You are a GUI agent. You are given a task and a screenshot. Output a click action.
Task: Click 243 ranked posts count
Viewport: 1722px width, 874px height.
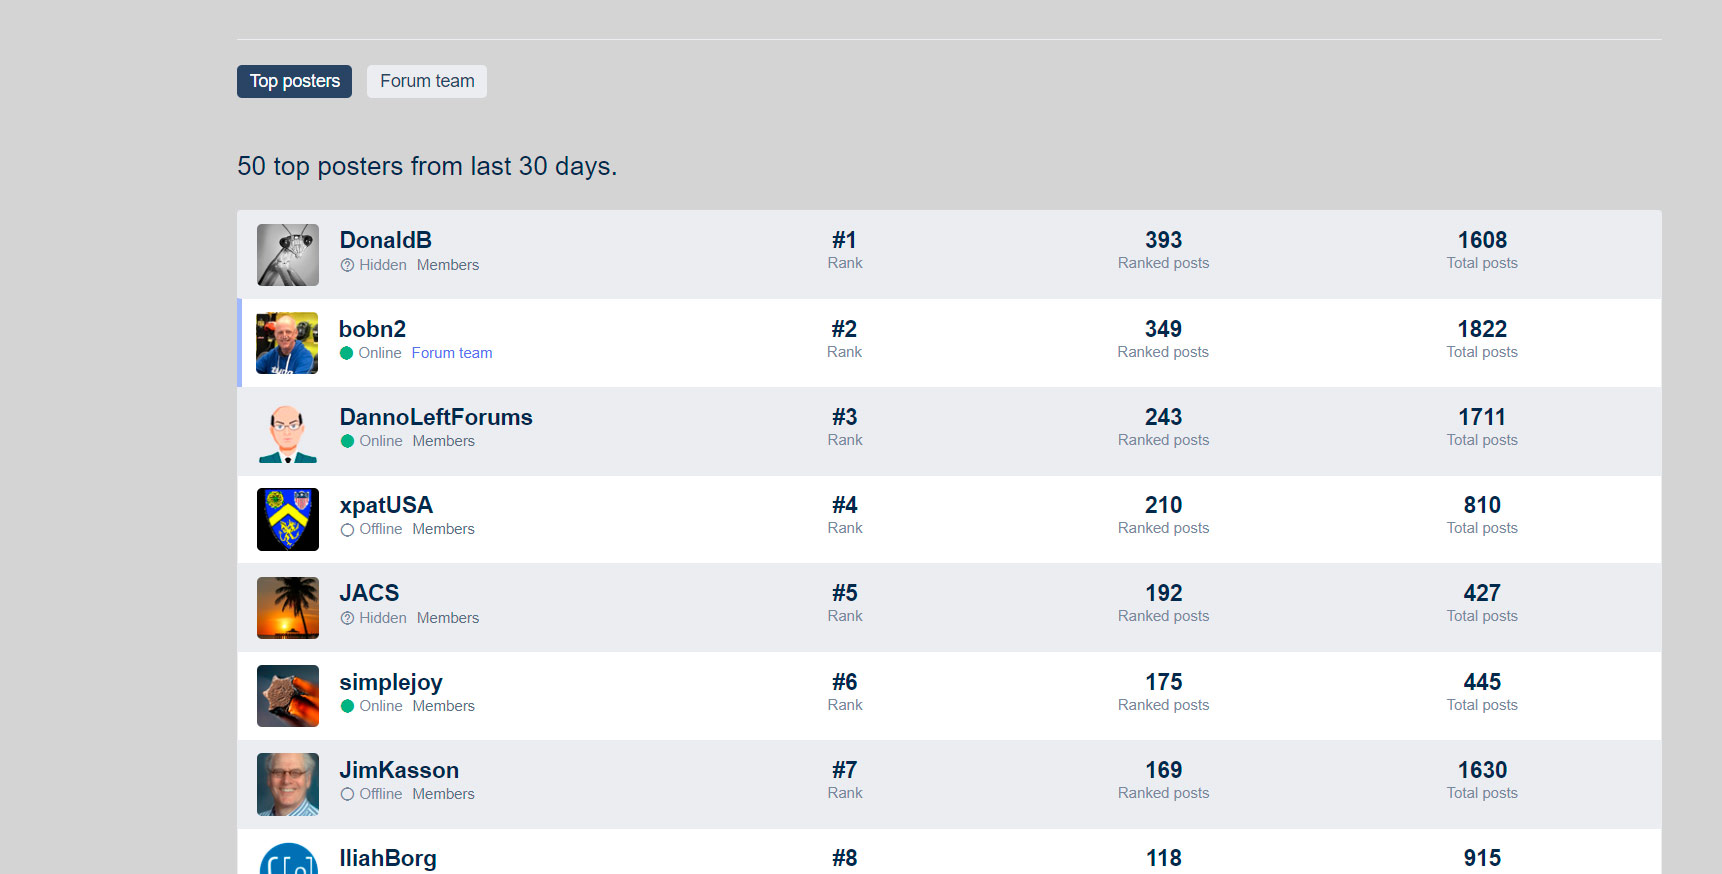point(1164,417)
